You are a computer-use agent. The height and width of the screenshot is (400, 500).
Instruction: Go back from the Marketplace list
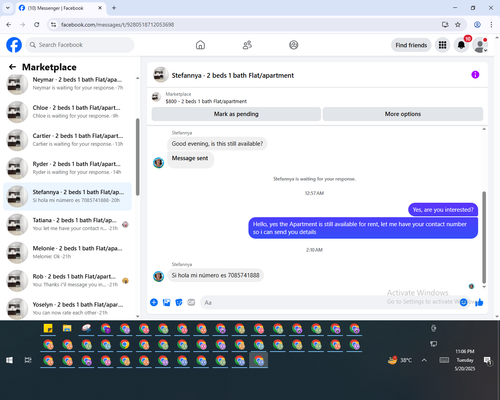(x=12, y=67)
